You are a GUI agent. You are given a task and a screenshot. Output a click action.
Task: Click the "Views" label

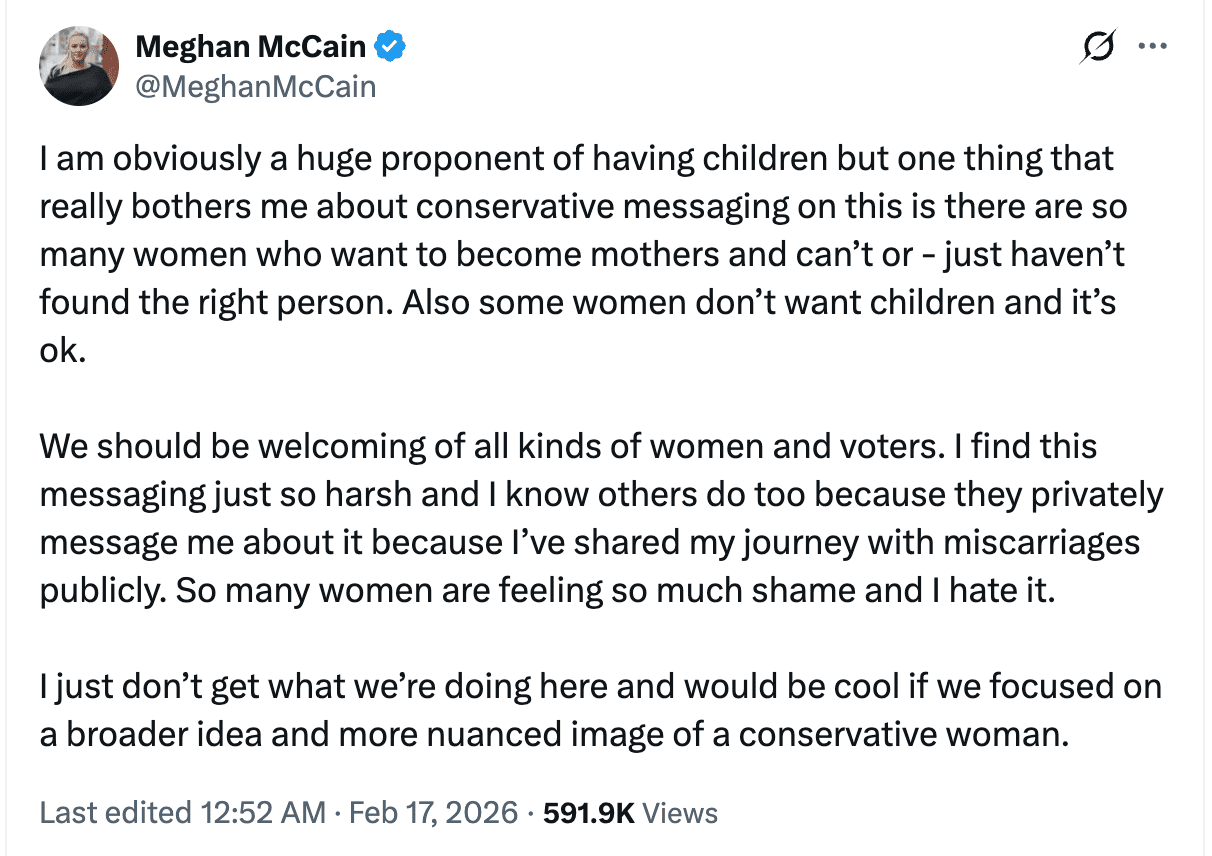click(680, 812)
